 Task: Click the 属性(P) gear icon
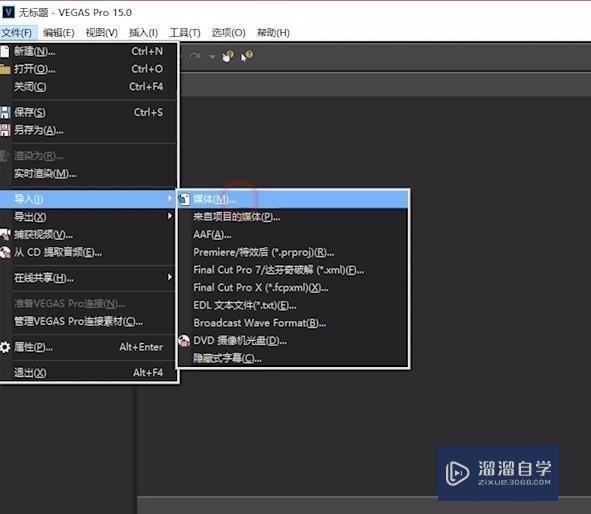pos(5,347)
